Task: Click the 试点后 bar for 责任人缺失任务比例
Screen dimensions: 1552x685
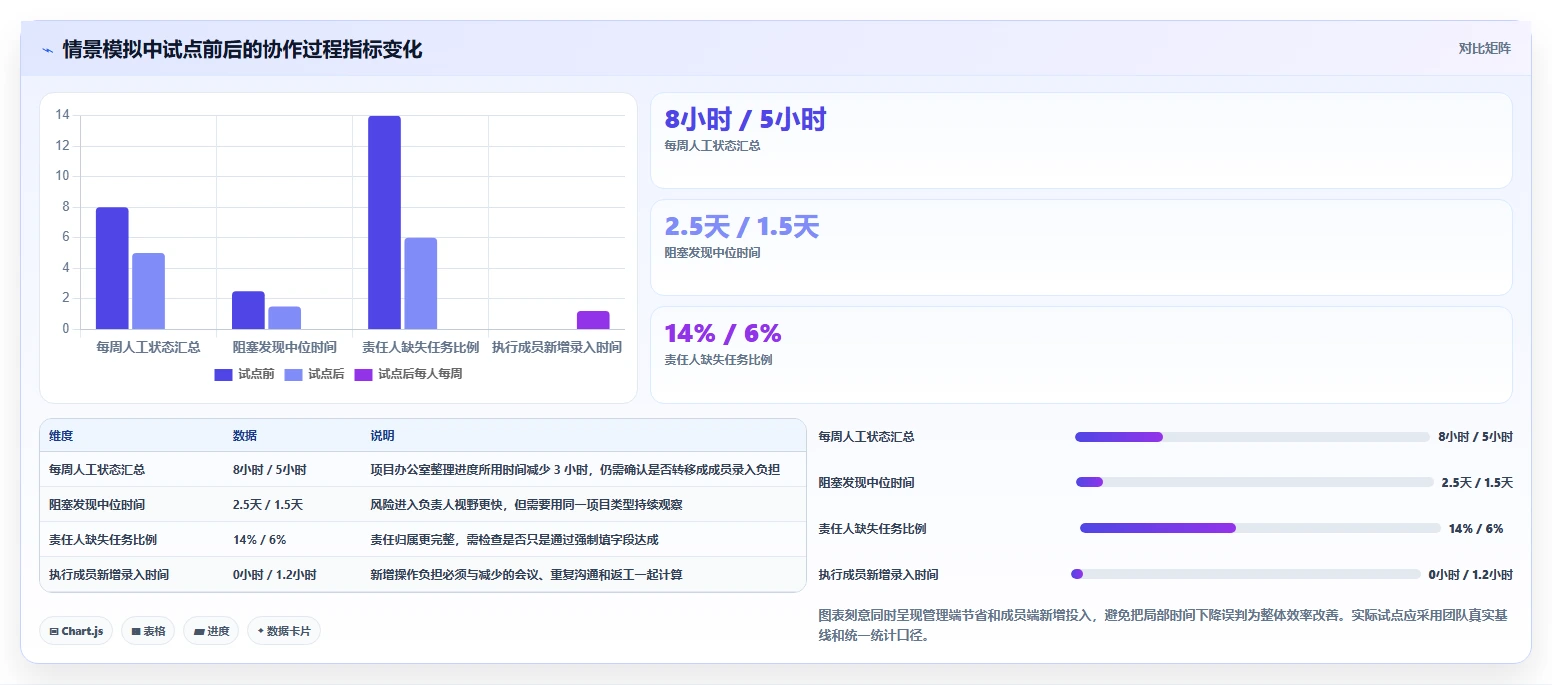Action: pos(420,283)
